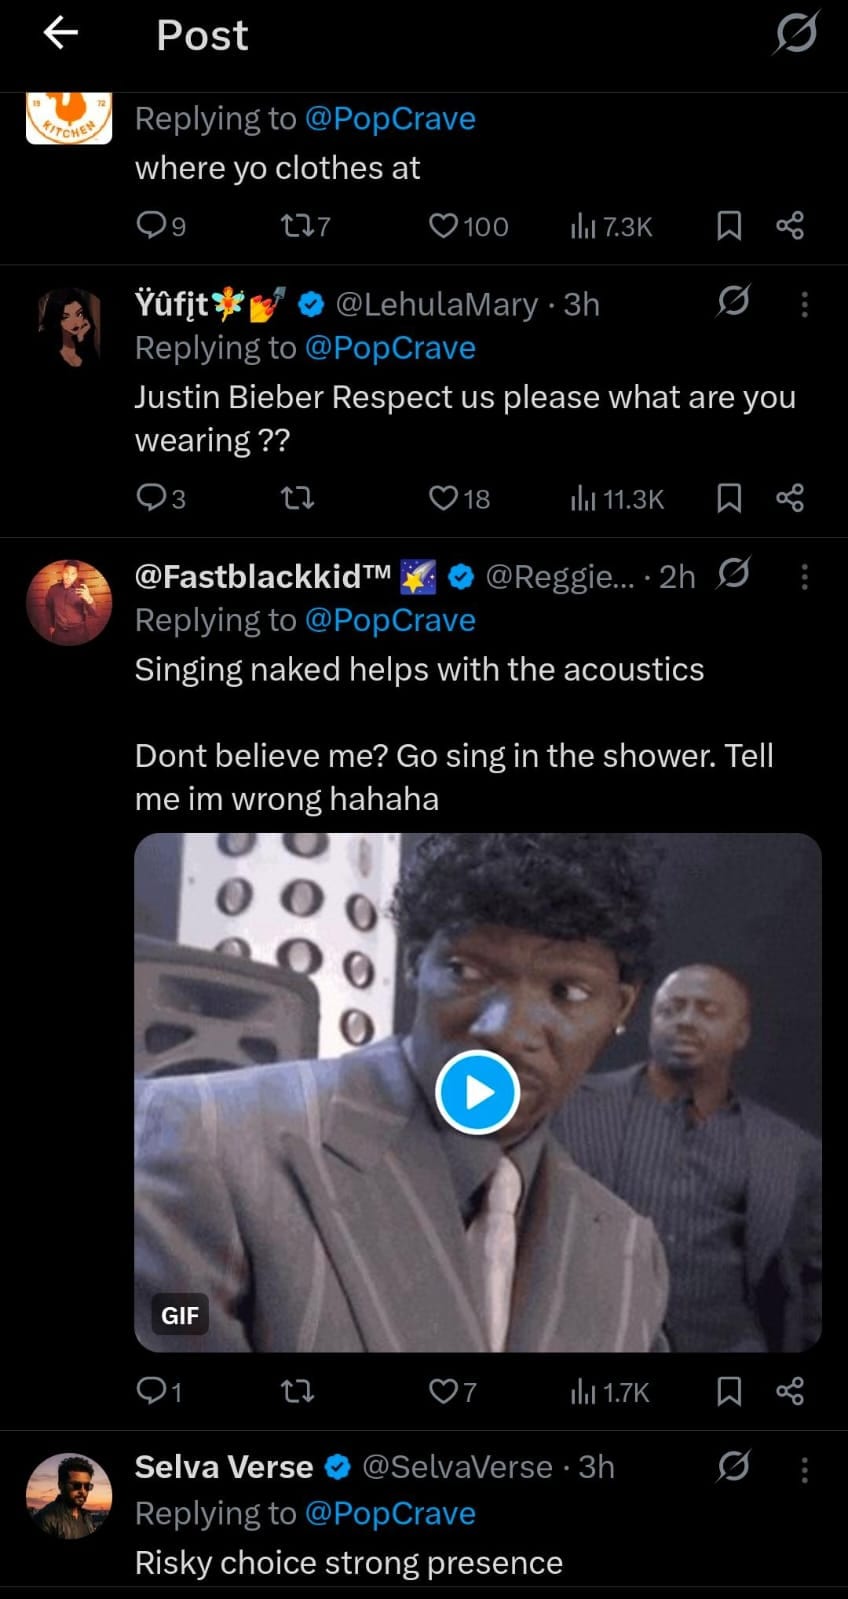This screenshot has width=848, height=1599.
Task: Open Fastblackkid's profile avatar
Action: 68,602
